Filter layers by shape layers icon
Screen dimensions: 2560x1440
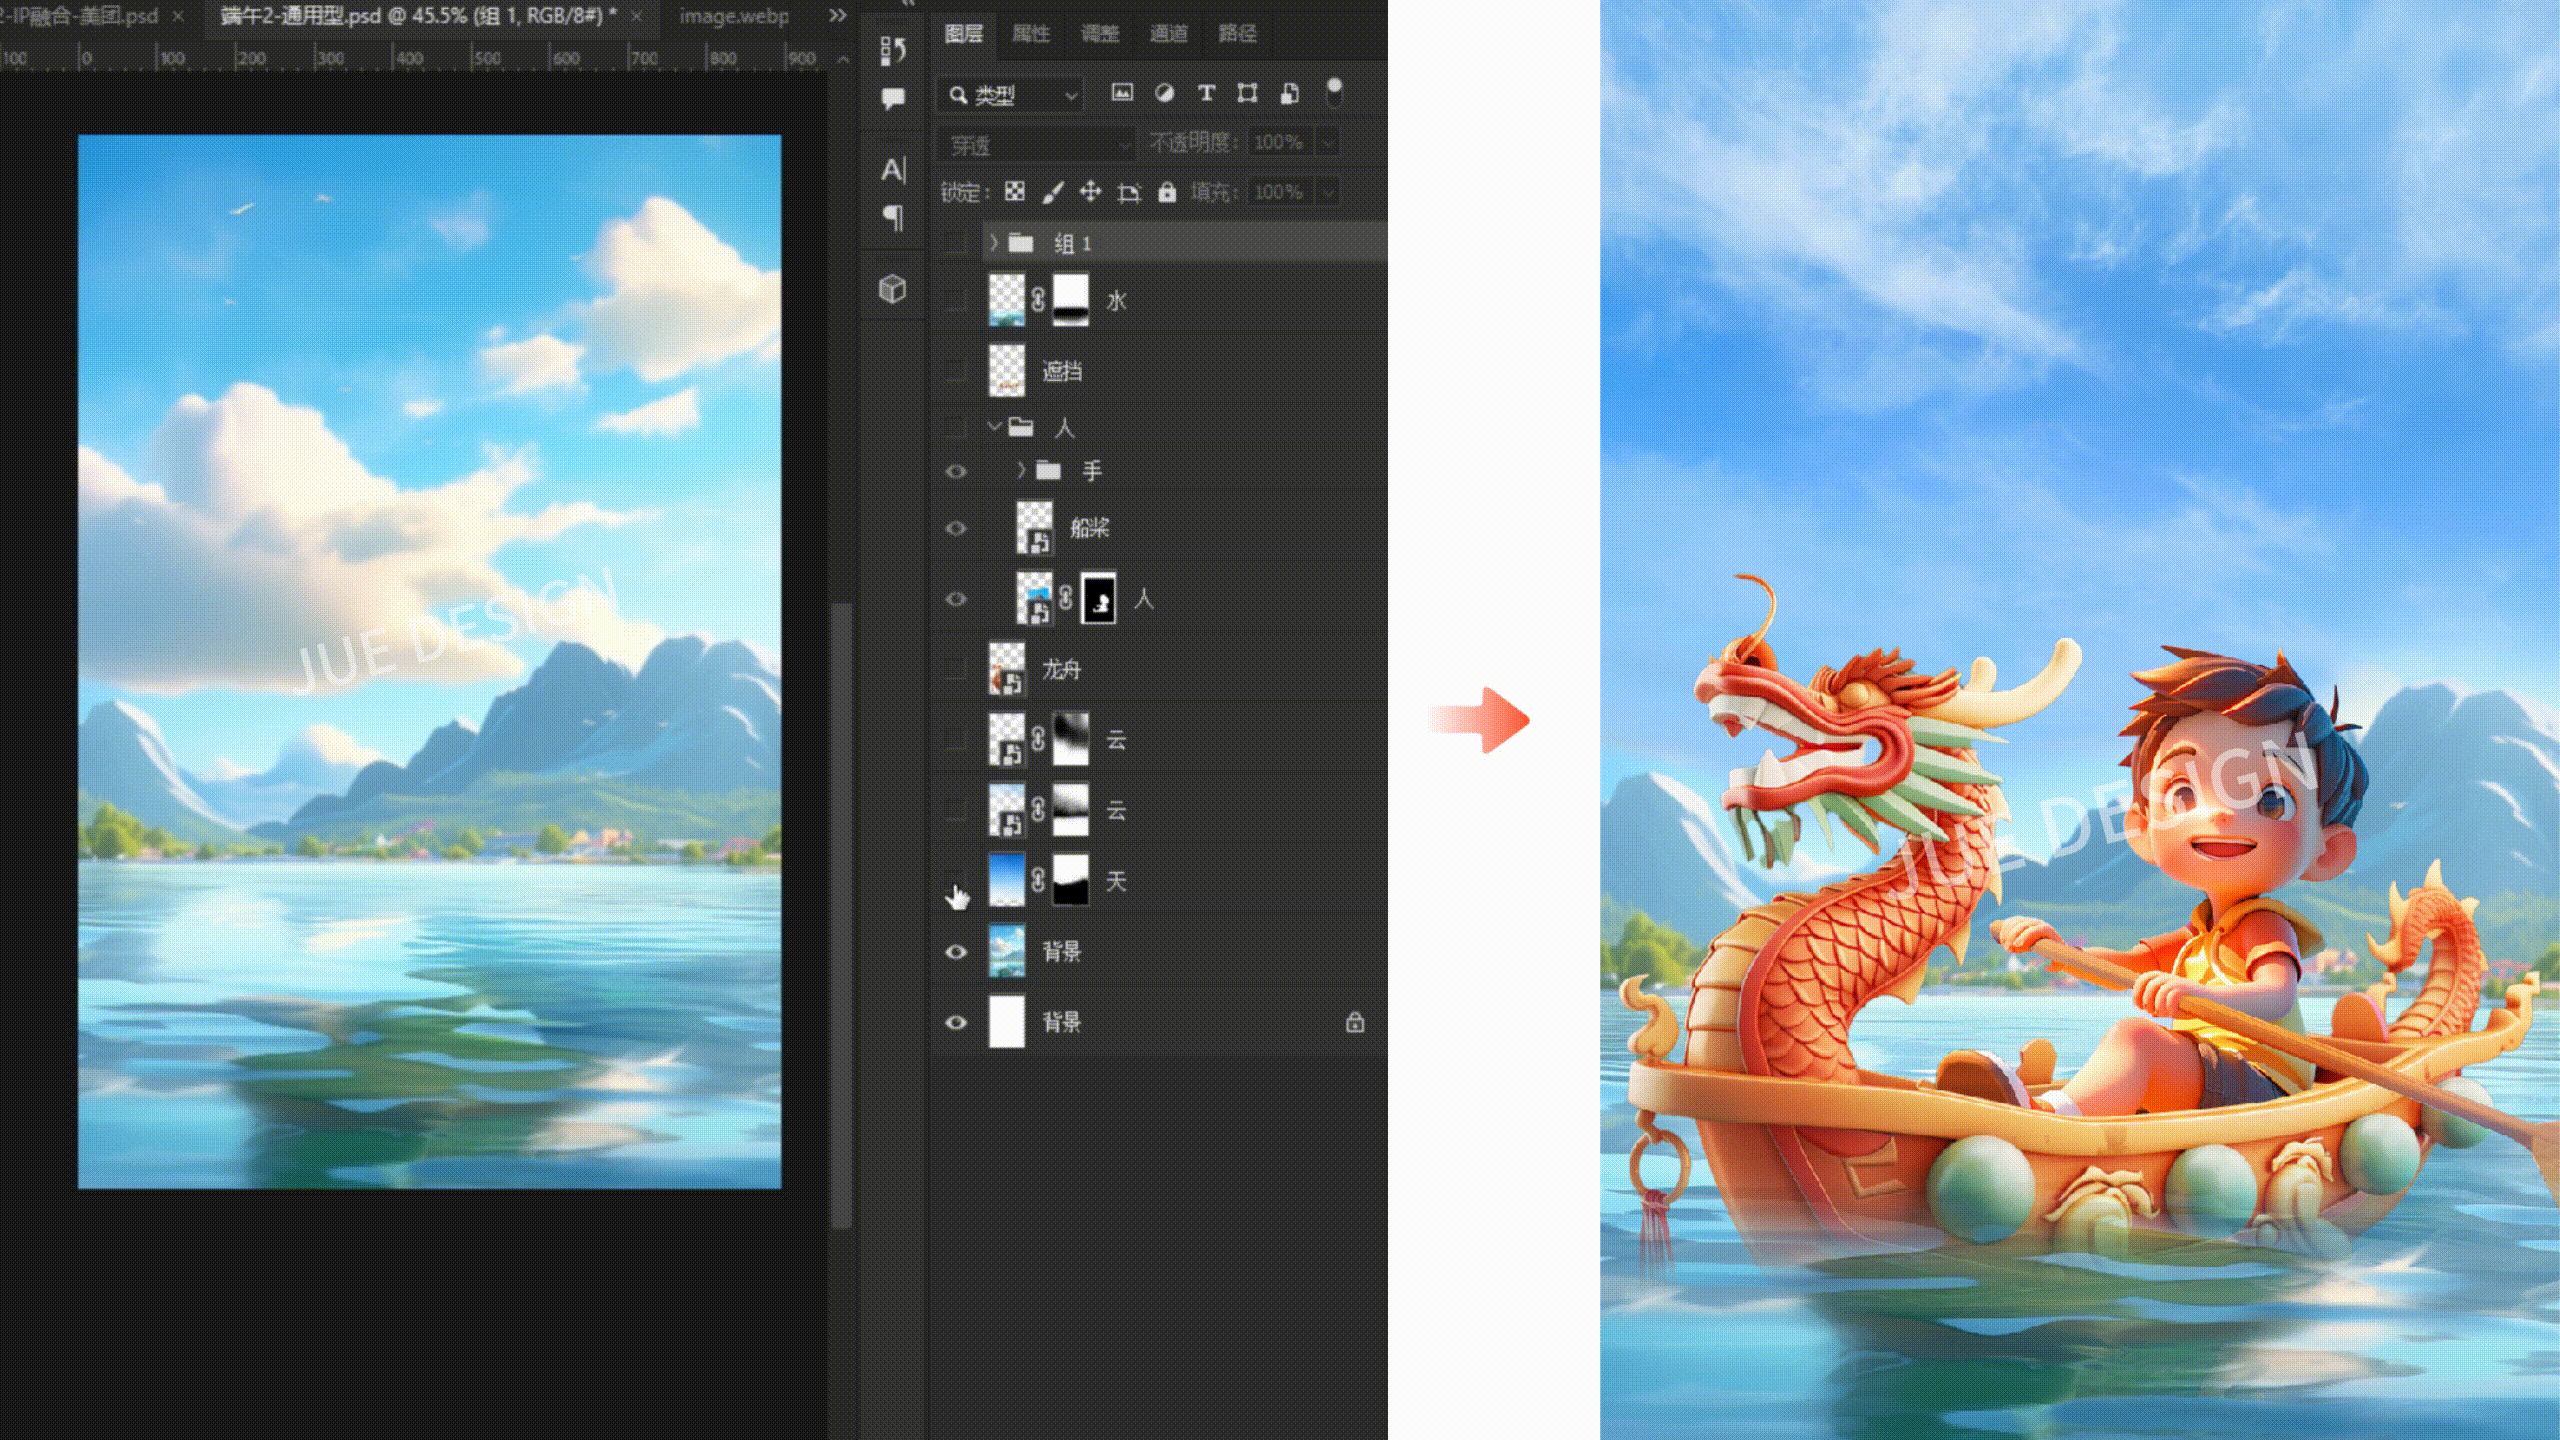(1247, 93)
